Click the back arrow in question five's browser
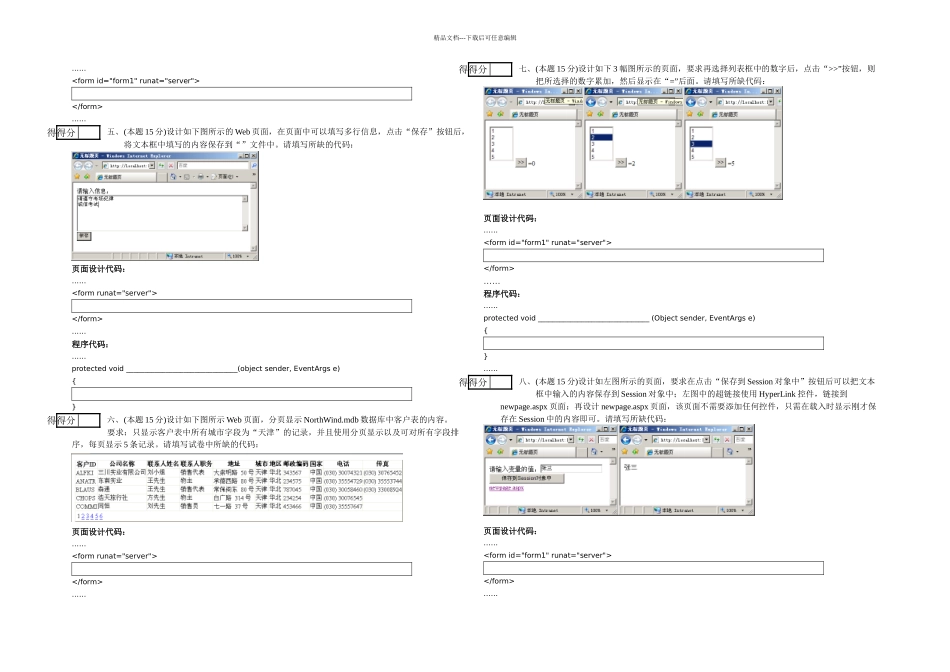 [x=78, y=165]
